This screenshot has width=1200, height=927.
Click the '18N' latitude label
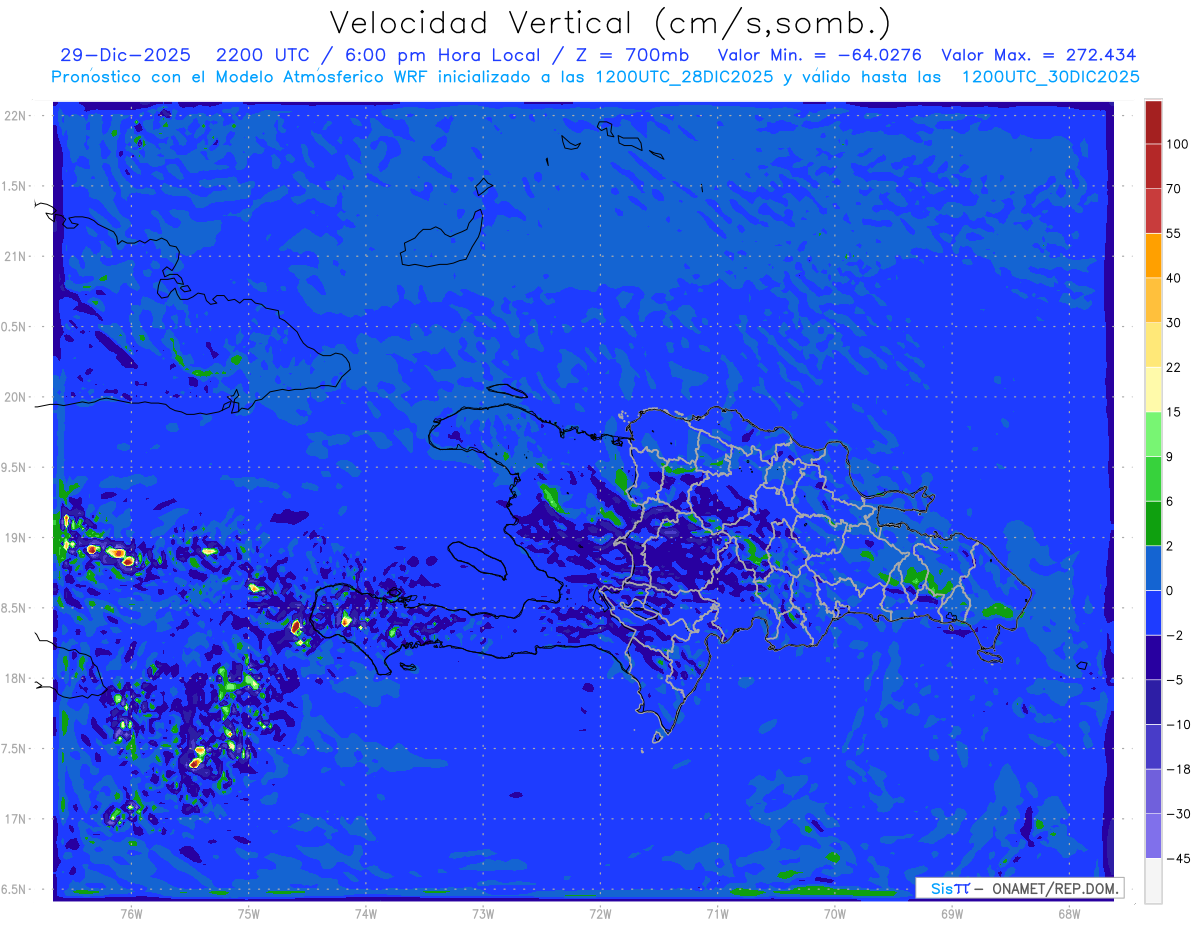(15, 678)
